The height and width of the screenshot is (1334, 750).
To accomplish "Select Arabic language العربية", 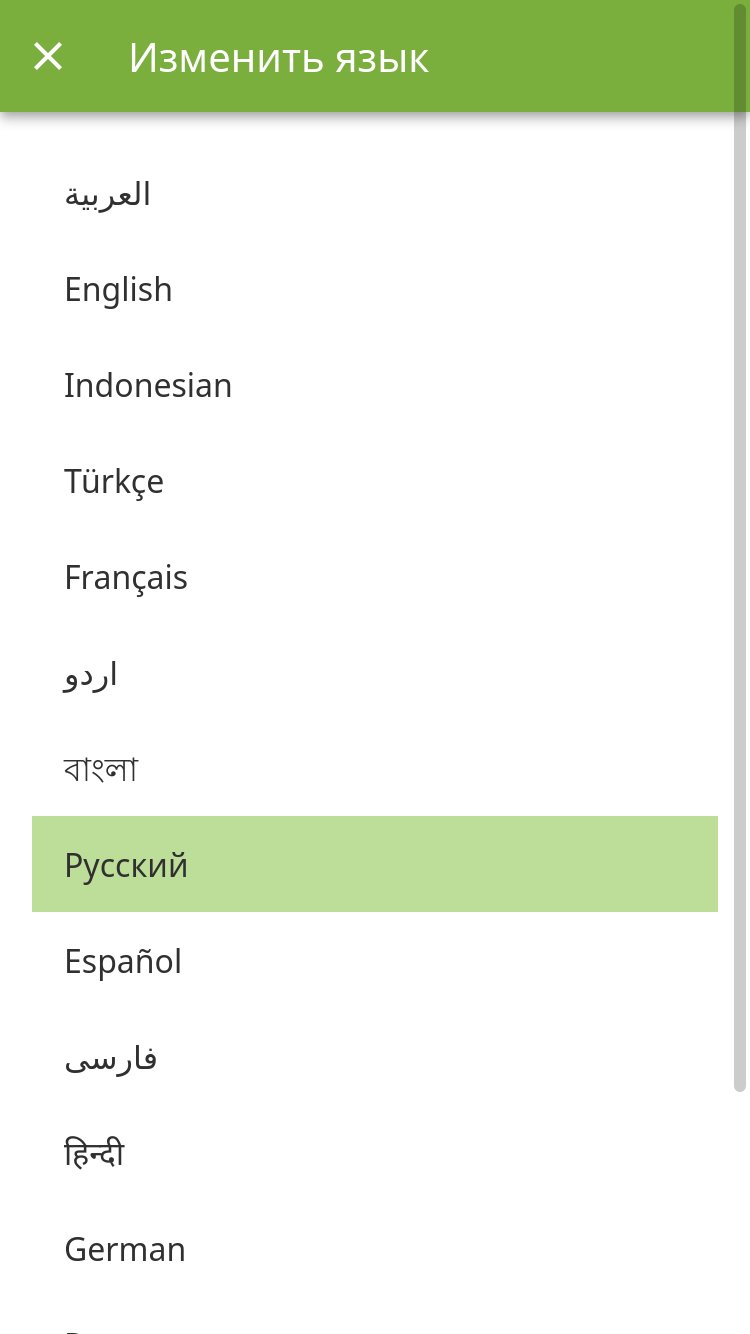I will [375, 193].
